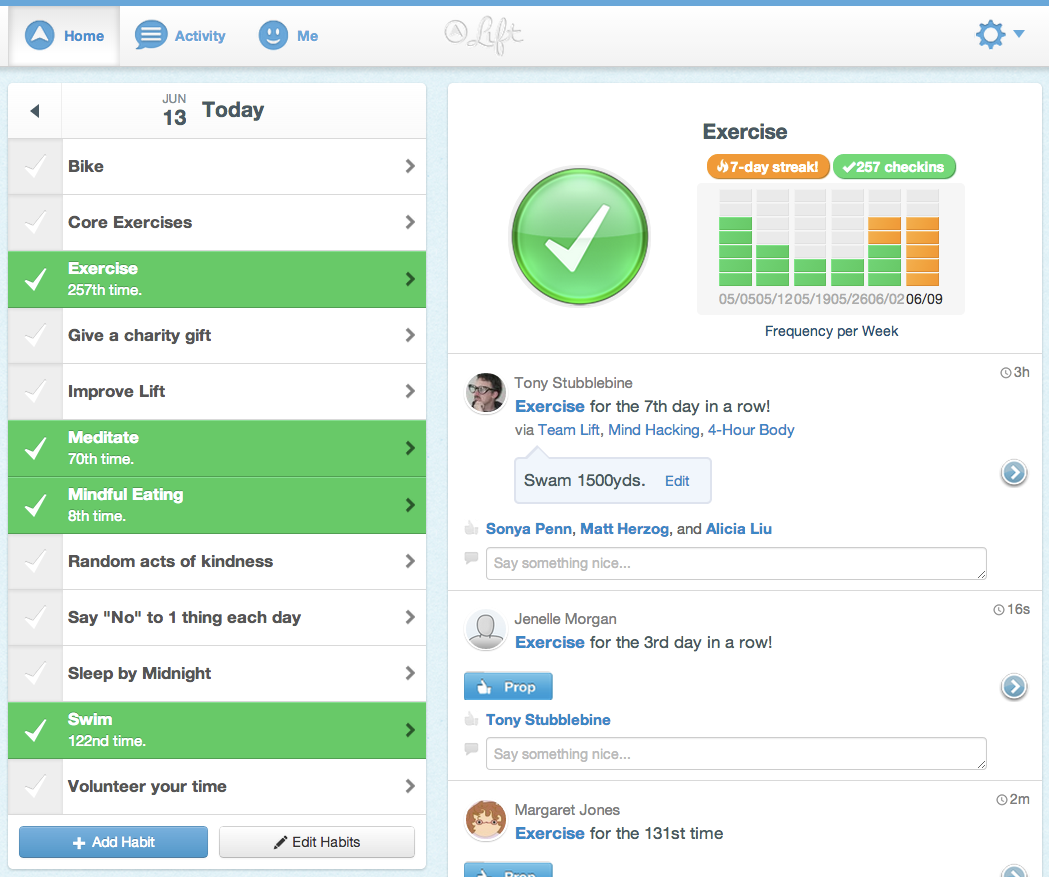Click Margaret Jones's avatar

point(485,820)
